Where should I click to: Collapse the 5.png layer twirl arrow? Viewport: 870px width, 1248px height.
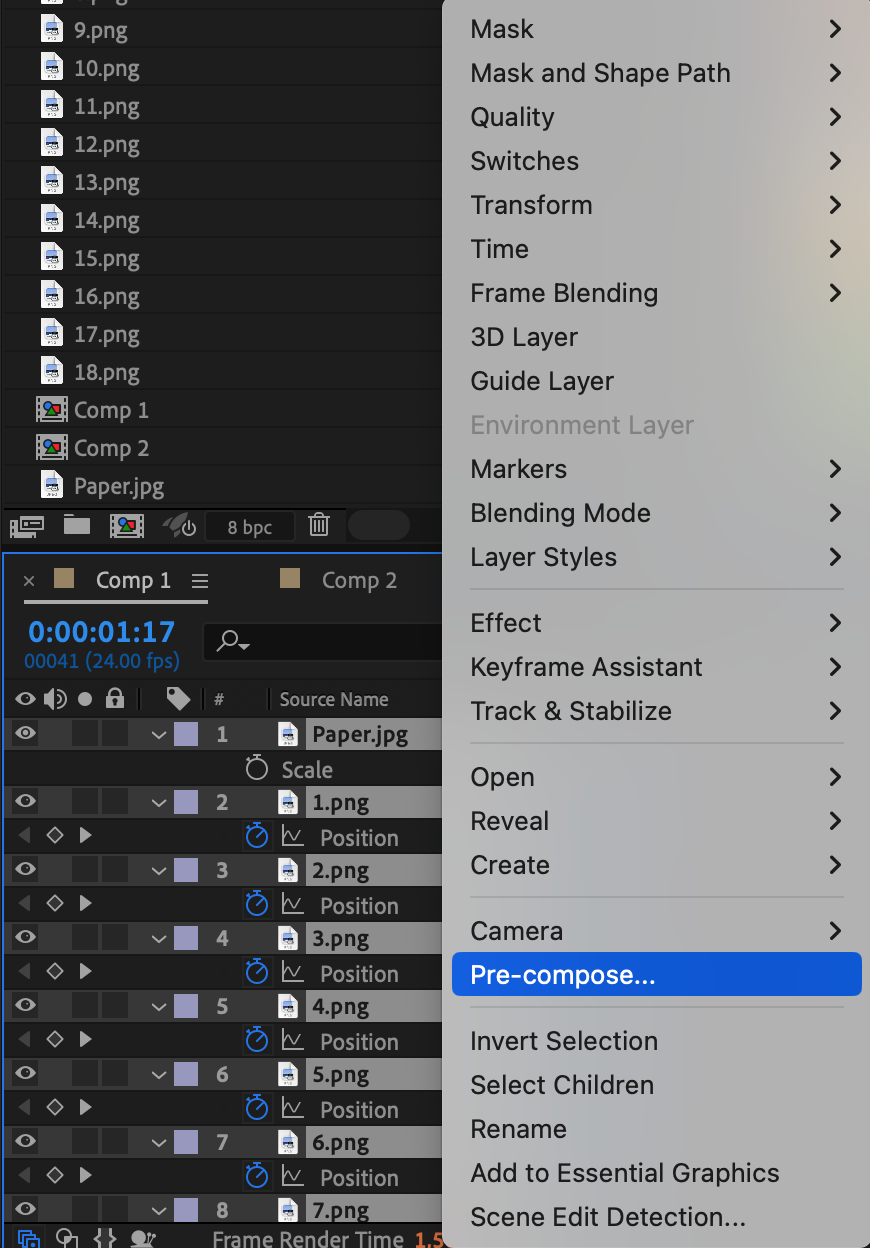point(158,1074)
